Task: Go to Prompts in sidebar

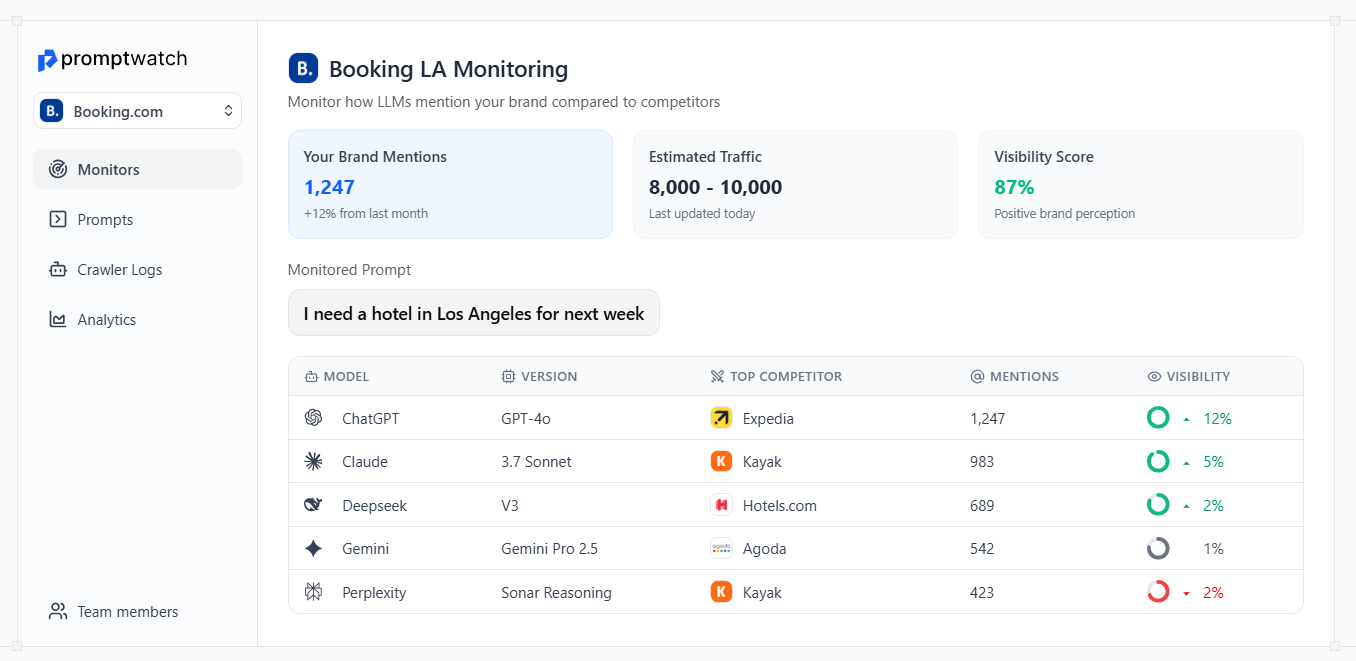Action: (x=138, y=219)
